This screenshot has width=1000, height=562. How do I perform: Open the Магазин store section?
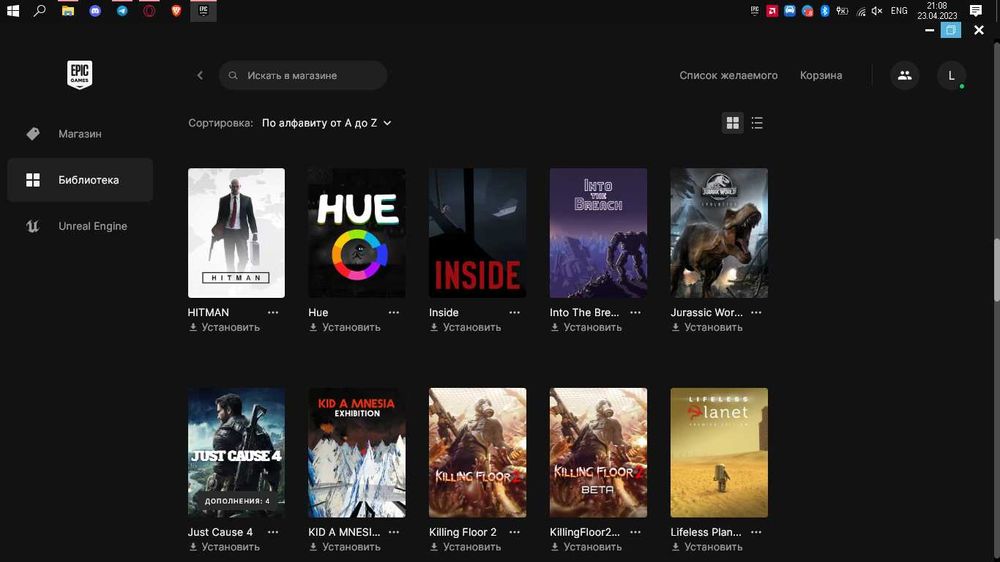click(80, 134)
